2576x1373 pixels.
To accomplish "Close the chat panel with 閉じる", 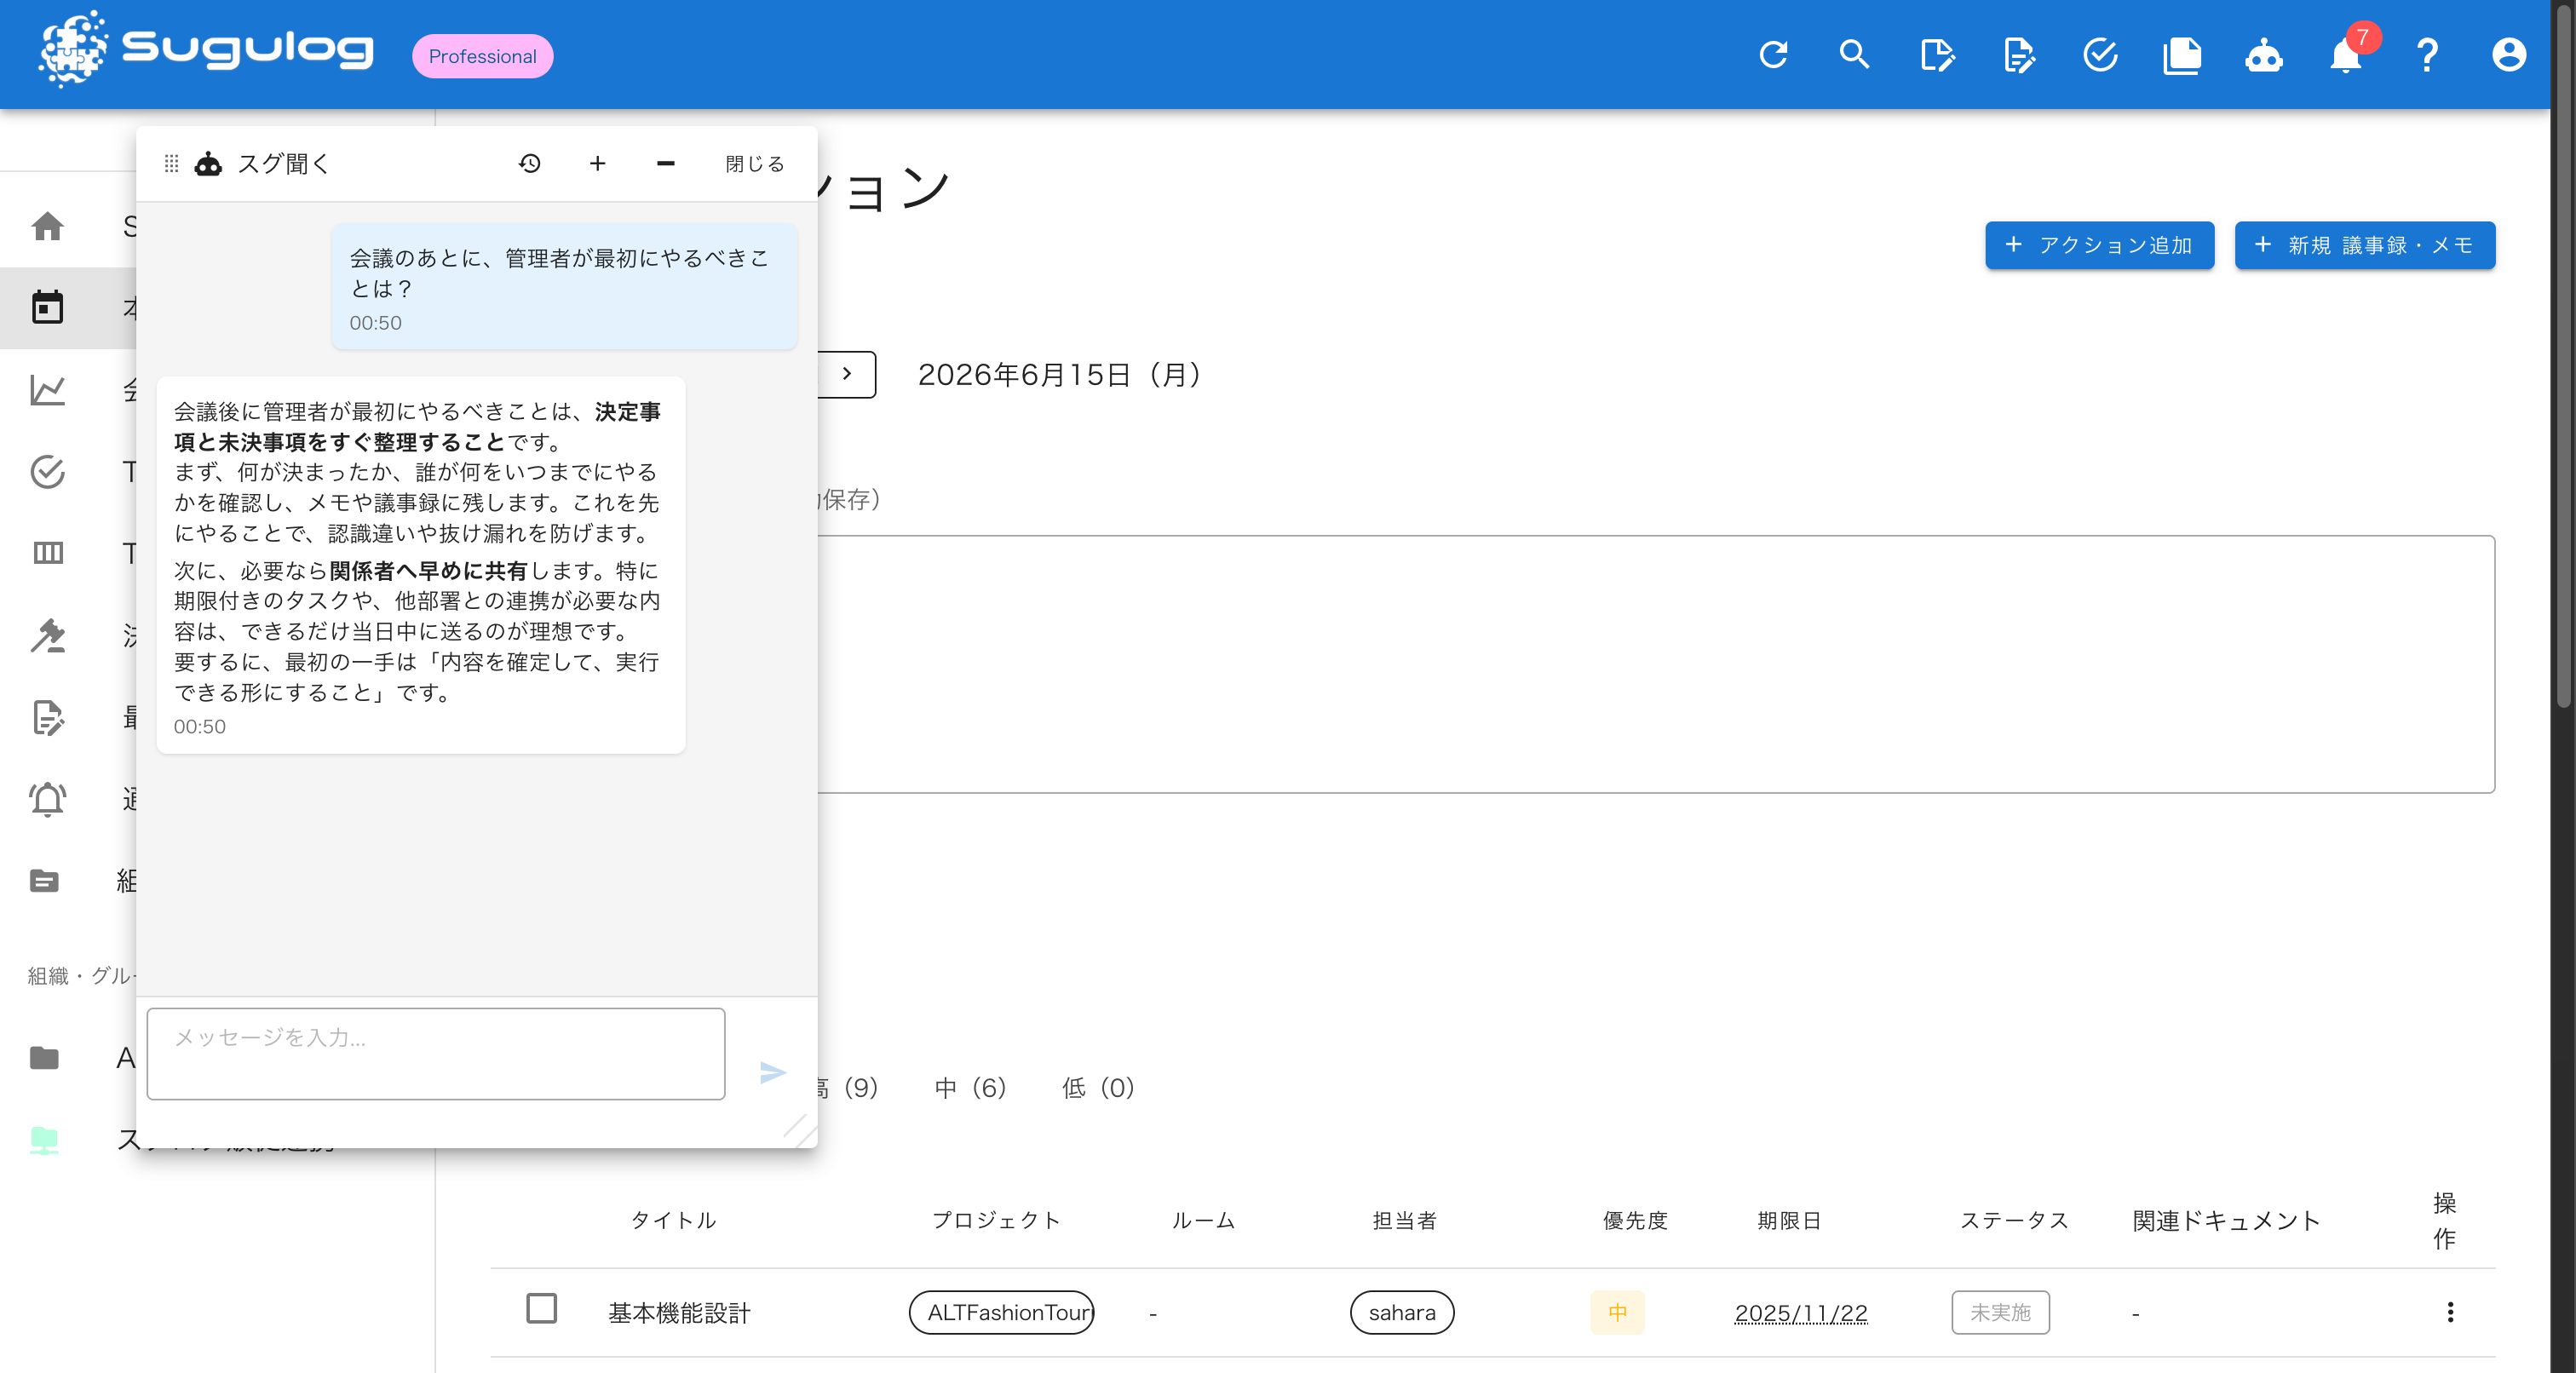I will coord(755,164).
